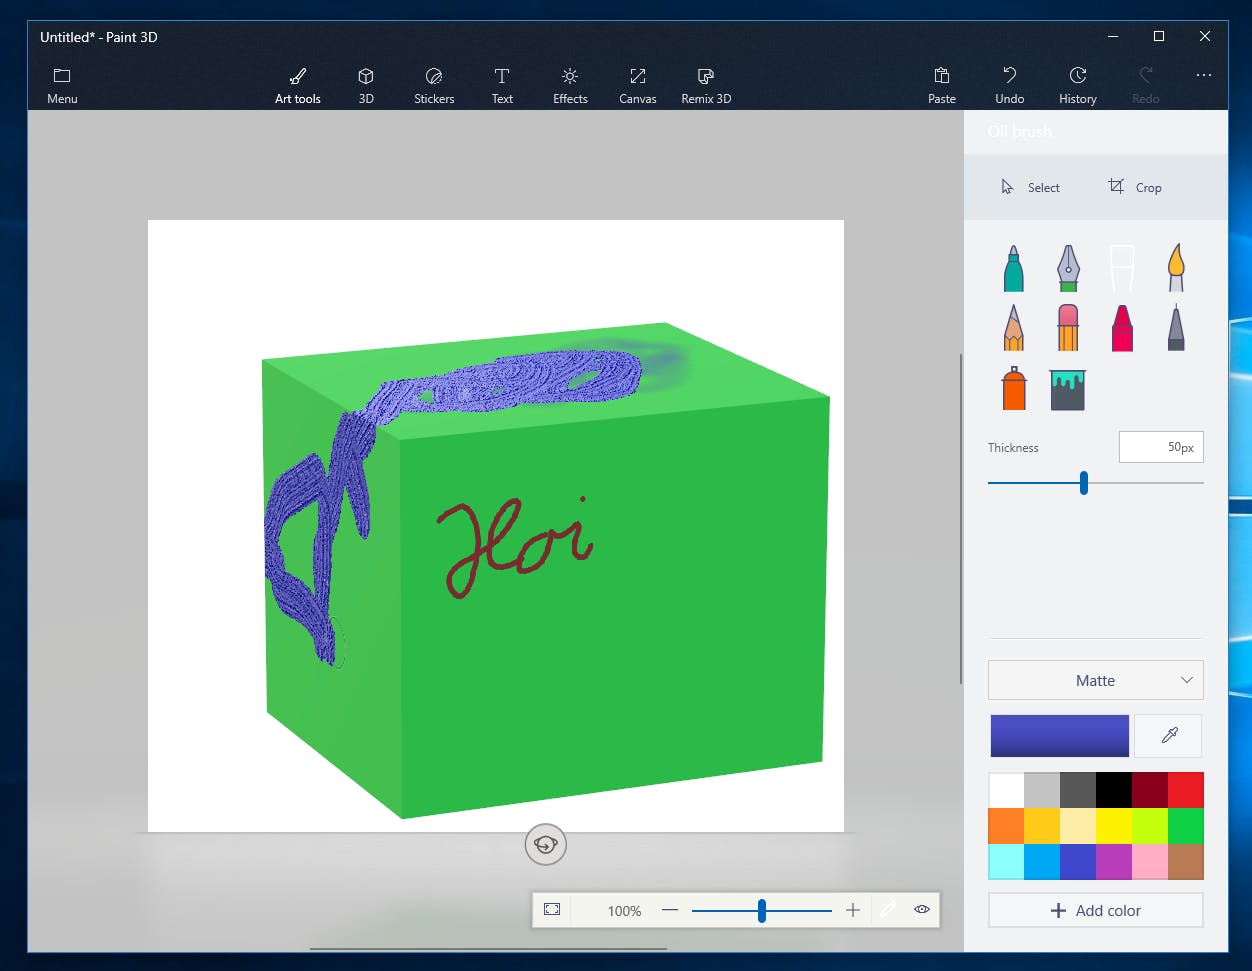This screenshot has width=1252, height=971.
Task: Toggle canvas transparency with the eye icon
Action: [x=920, y=910]
